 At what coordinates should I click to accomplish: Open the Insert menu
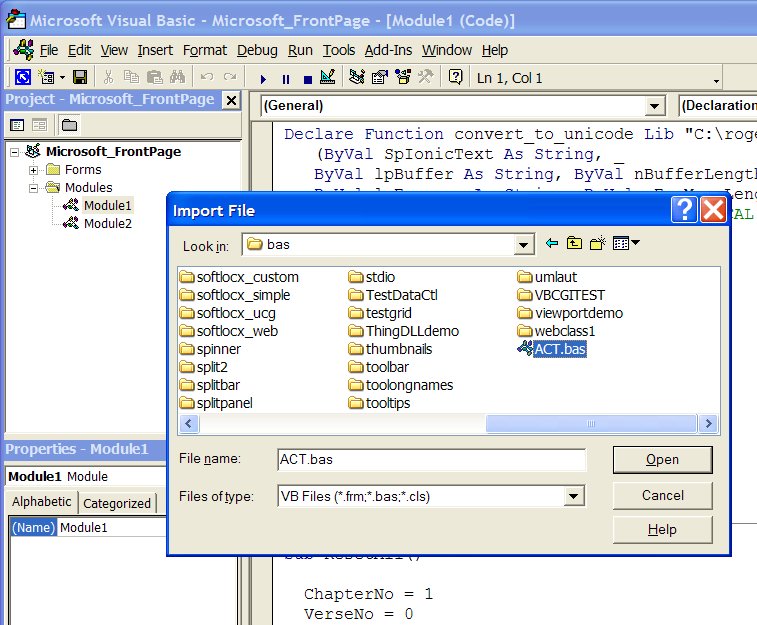tap(155, 50)
